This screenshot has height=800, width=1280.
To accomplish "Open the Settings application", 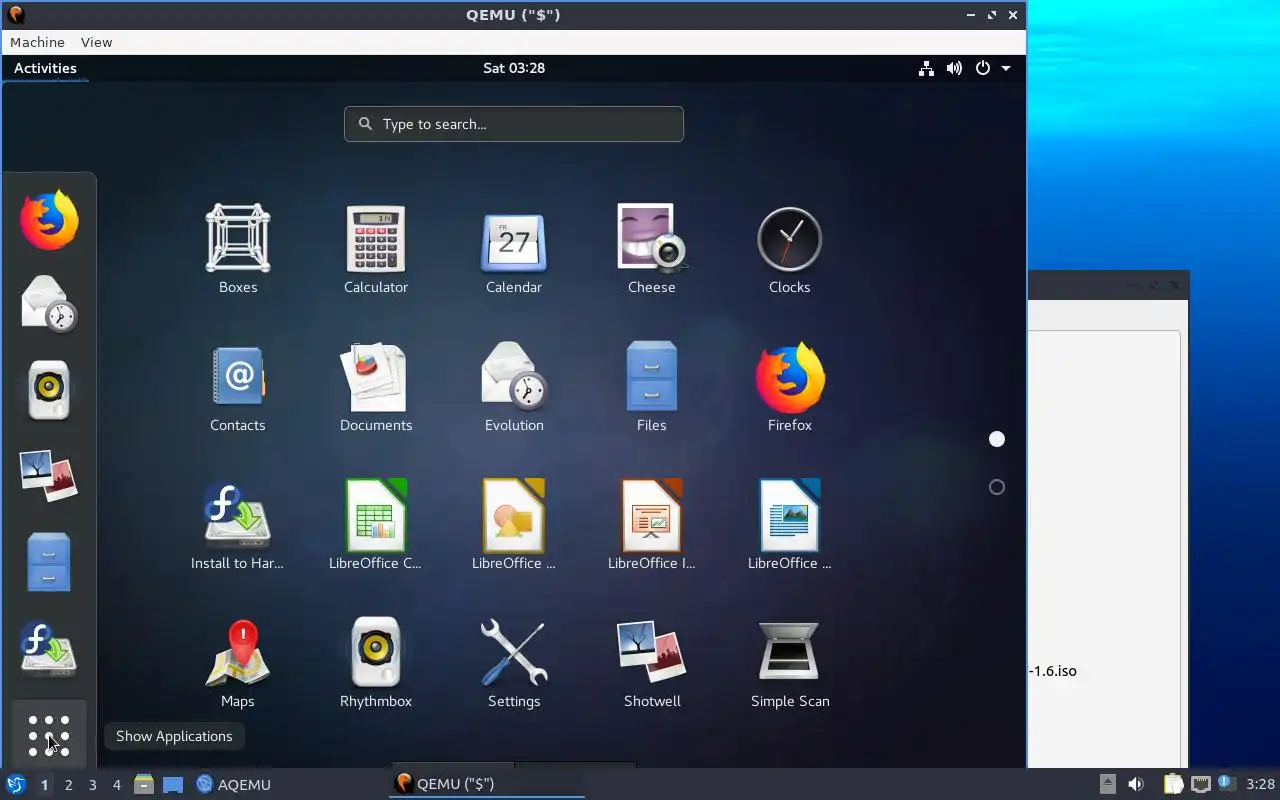I will (x=514, y=663).
